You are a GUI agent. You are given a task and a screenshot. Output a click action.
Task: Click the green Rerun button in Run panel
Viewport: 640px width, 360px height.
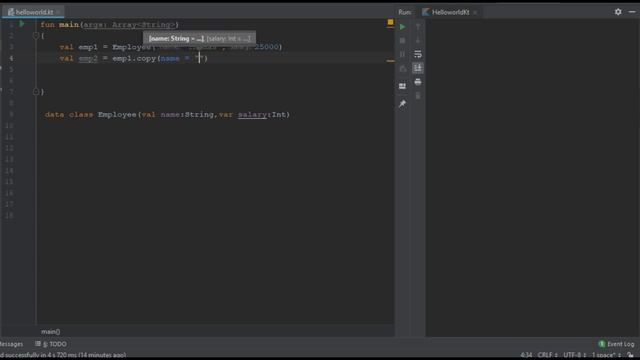pyautogui.click(x=402, y=27)
